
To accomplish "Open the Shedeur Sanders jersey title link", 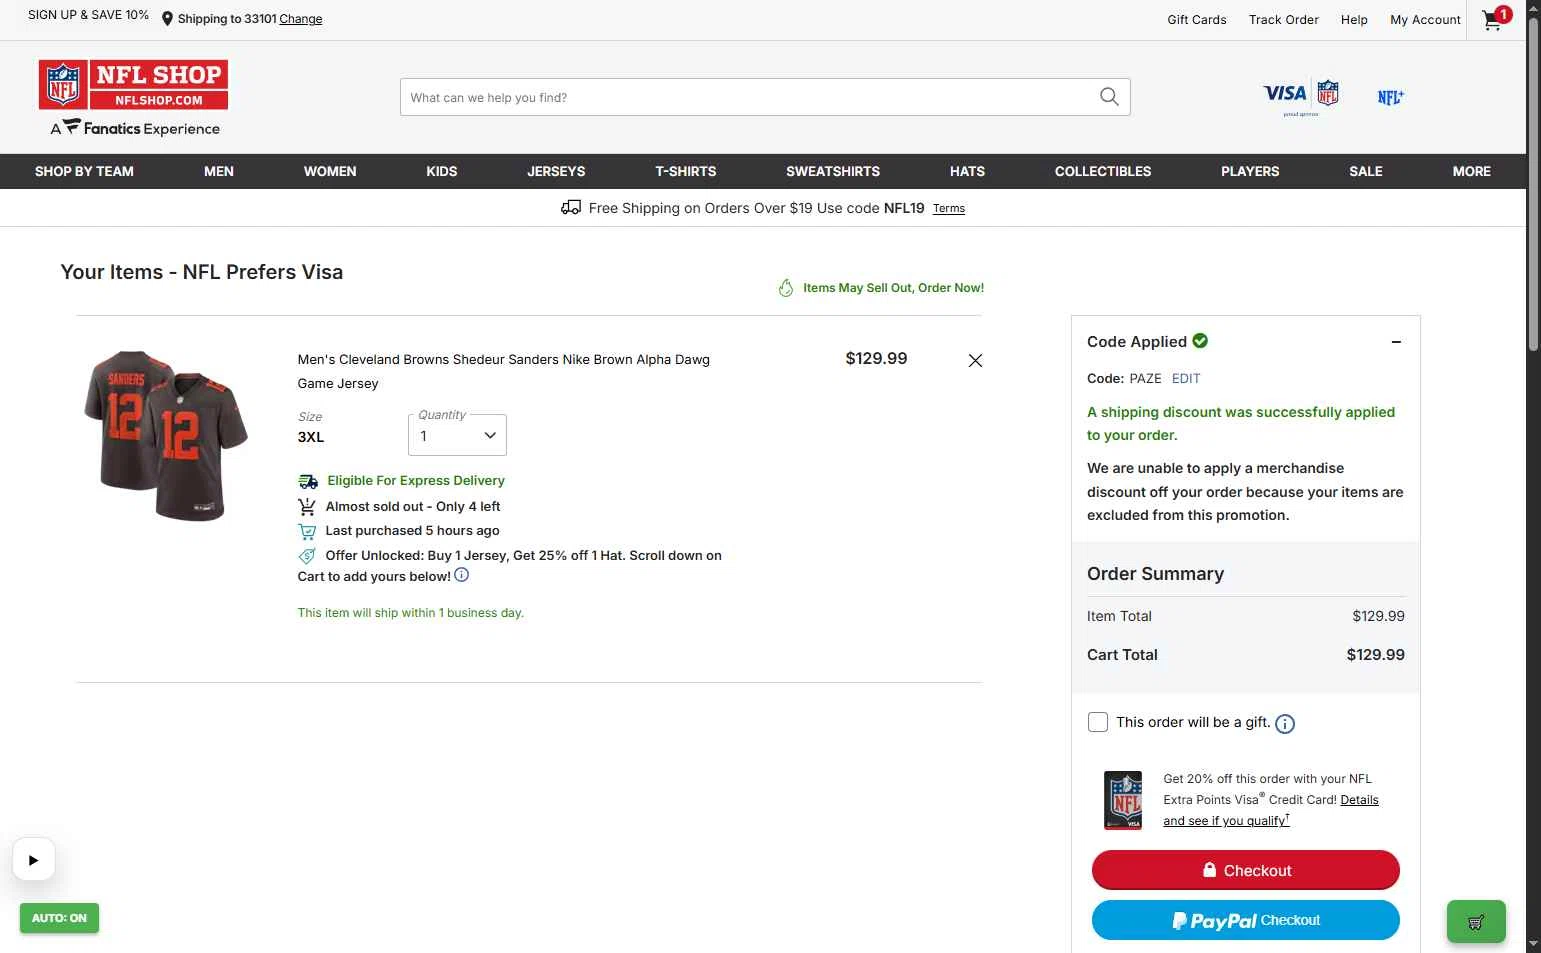I will pos(503,371).
